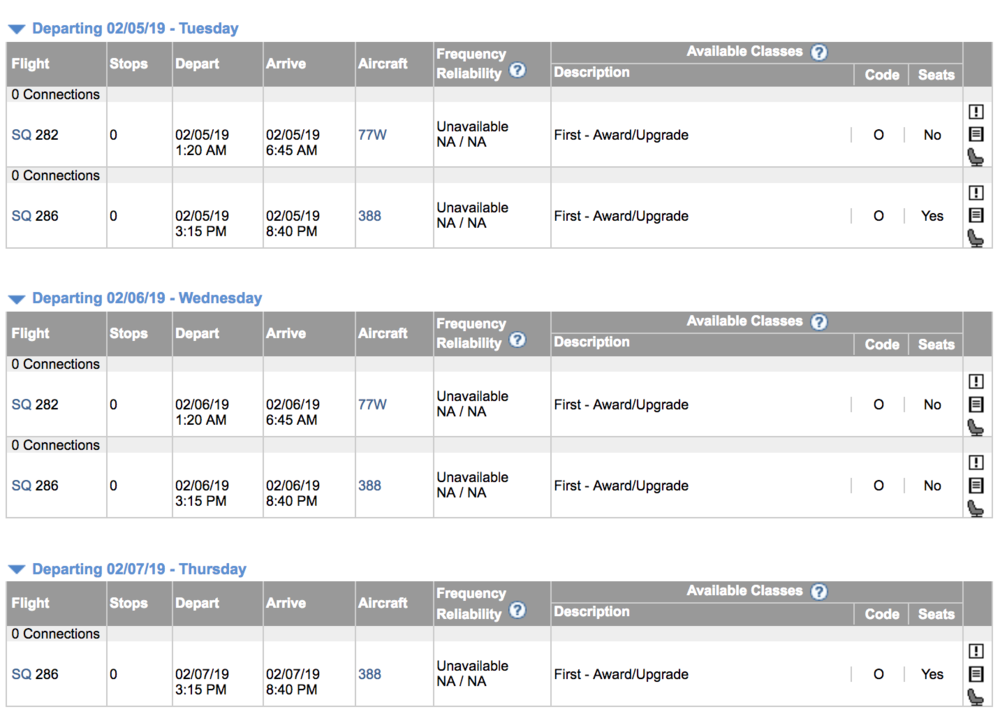Open seat map for SQ 282 on Wednesday
1000x721 pixels.
[976, 427]
